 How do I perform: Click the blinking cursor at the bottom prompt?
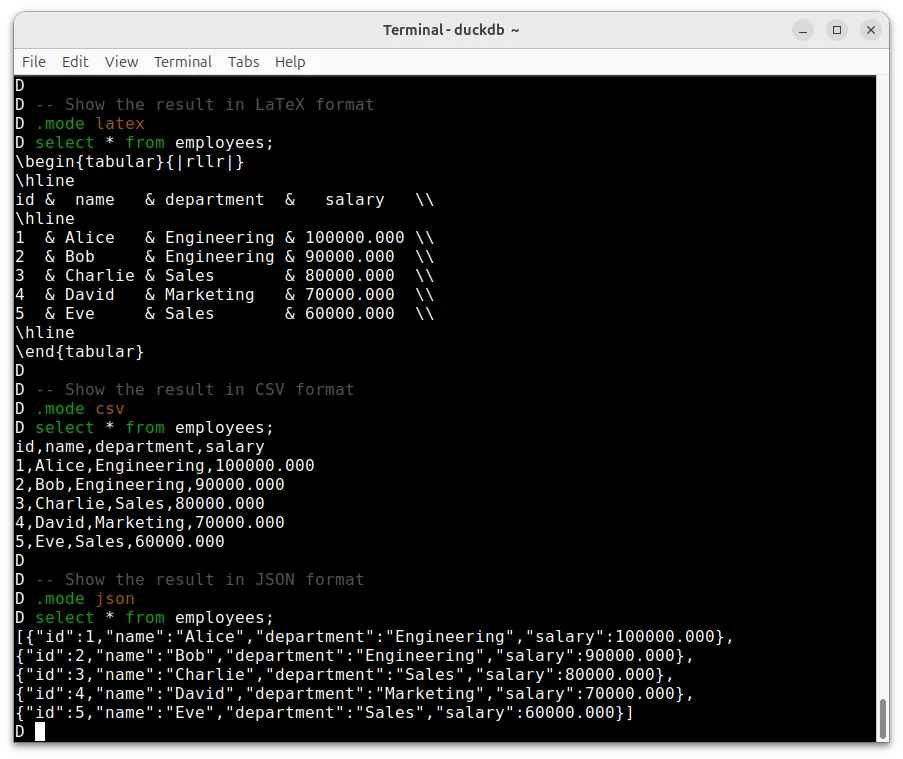[x=41, y=731]
